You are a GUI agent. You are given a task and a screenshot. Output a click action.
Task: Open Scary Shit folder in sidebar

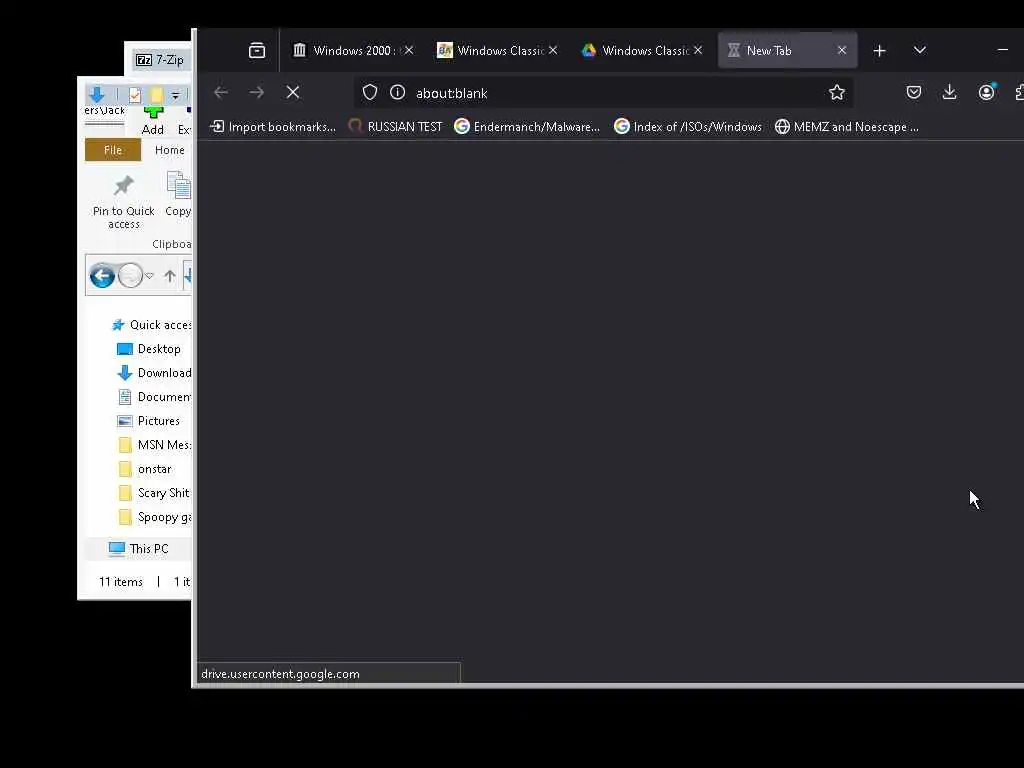(x=154, y=493)
